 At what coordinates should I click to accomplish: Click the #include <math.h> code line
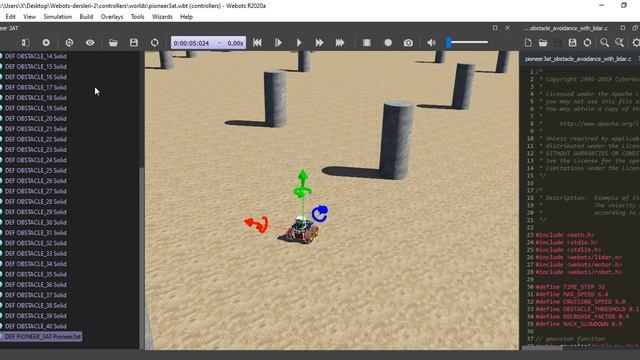(565, 235)
